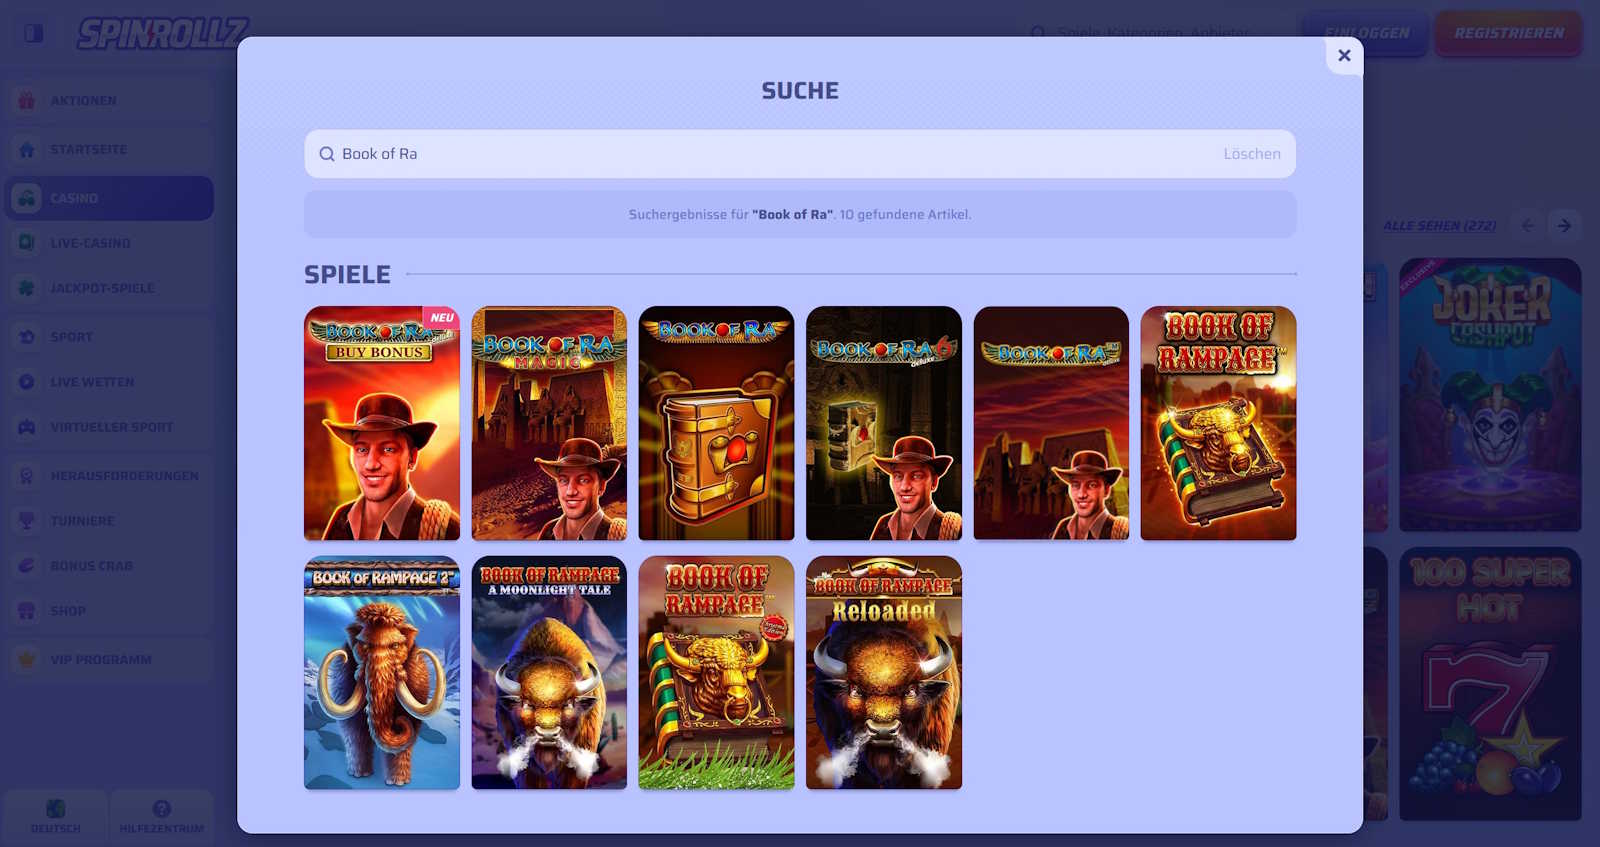The height and width of the screenshot is (847, 1600).
Task: Click the Aktionen gift icon
Action: tap(27, 100)
